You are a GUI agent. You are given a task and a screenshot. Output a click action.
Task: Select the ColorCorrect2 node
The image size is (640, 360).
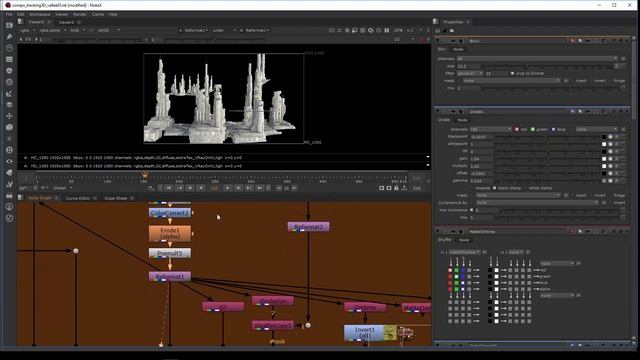tap(170, 213)
